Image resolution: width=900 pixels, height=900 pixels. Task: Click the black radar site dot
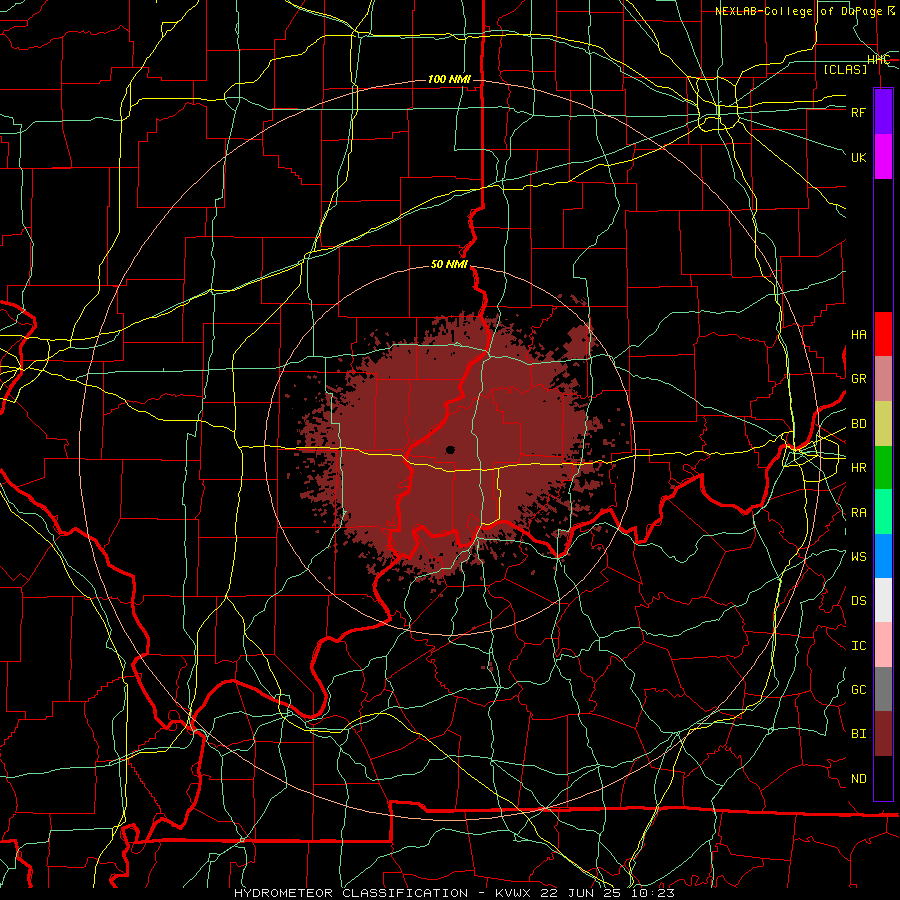[450, 450]
